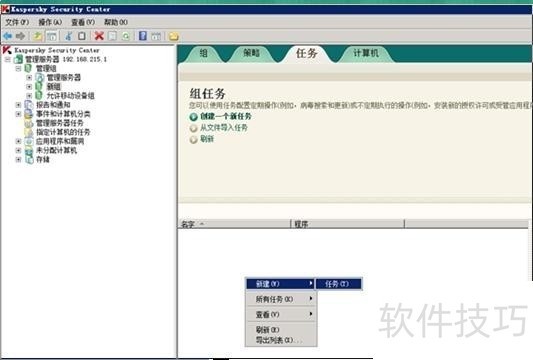This screenshot has height=360, width=533.
Task: Open the 帮助(H) menu
Action: [x=116, y=22]
